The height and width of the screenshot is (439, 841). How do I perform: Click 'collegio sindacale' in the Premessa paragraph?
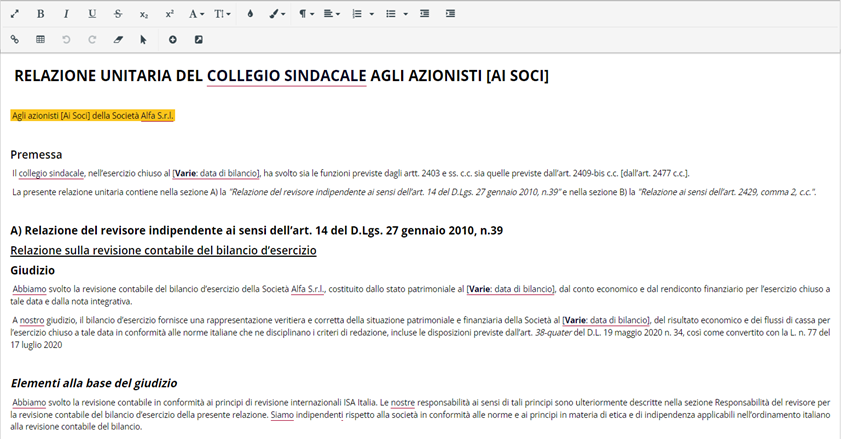[x=51, y=173]
